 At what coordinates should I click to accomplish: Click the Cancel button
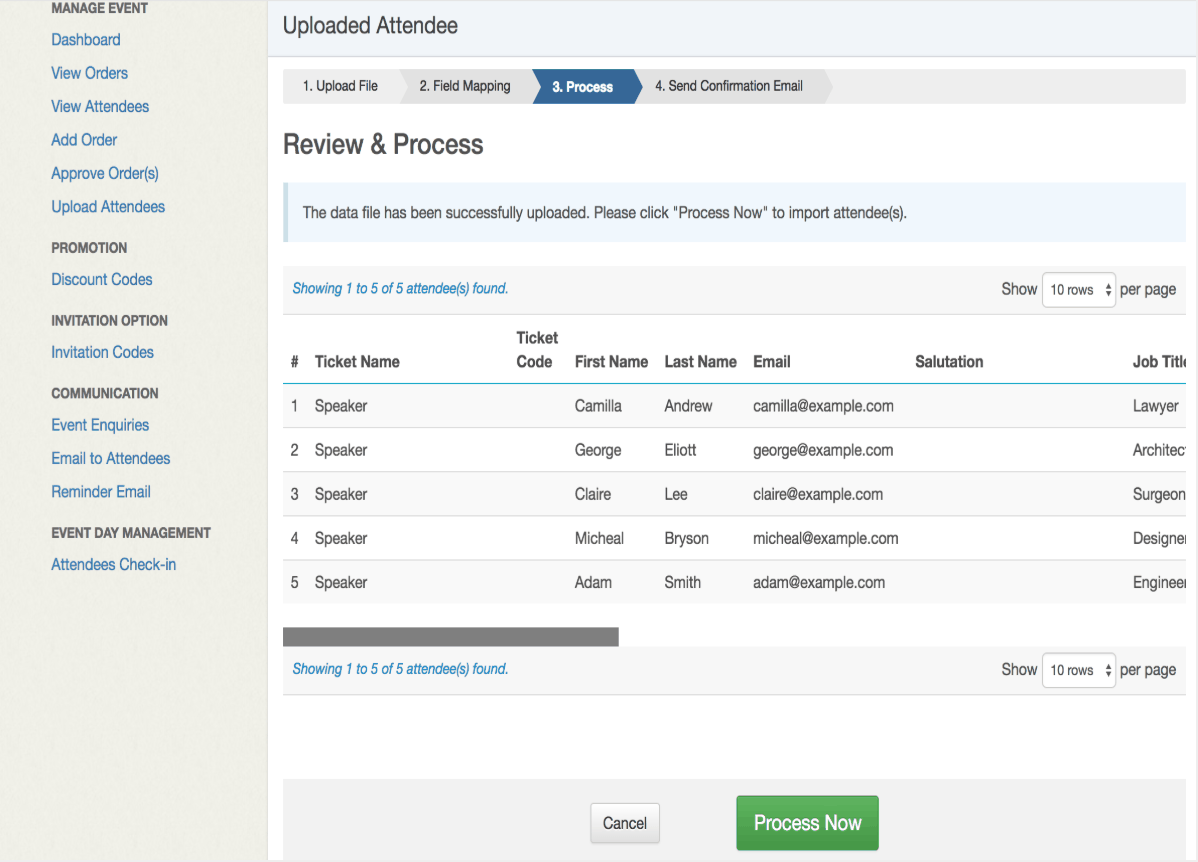[x=625, y=823]
